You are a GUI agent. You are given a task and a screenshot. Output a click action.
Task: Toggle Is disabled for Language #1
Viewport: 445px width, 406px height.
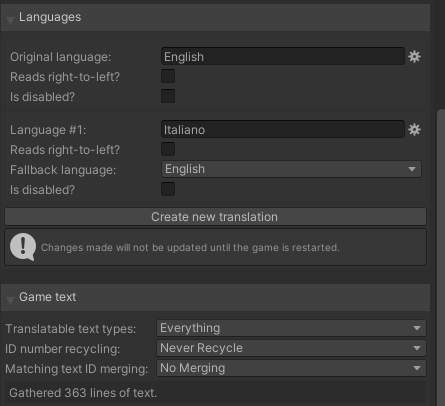coord(168,189)
